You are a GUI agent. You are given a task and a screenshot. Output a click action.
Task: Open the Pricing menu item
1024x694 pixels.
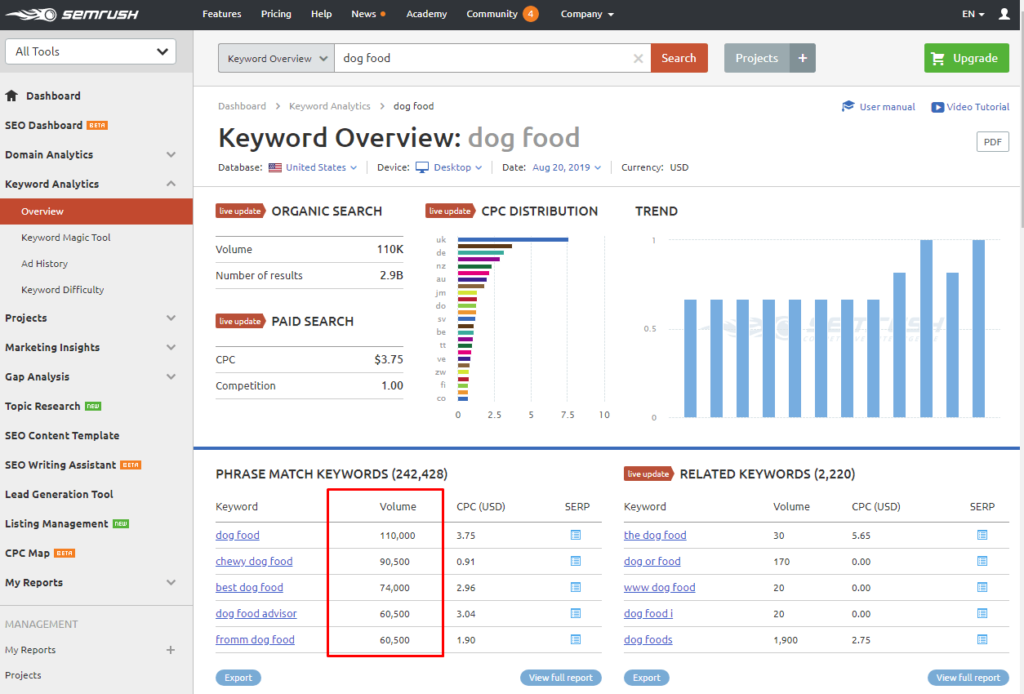pyautogui.click(x=276, y=14)
